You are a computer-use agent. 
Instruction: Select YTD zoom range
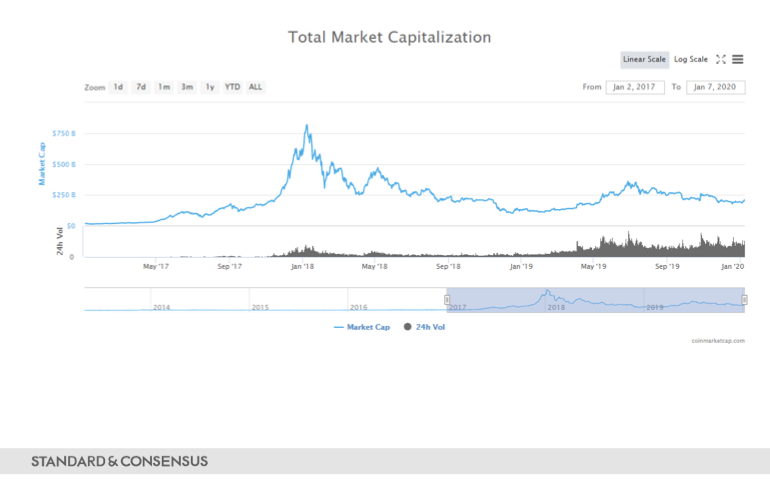click(232, 87)
